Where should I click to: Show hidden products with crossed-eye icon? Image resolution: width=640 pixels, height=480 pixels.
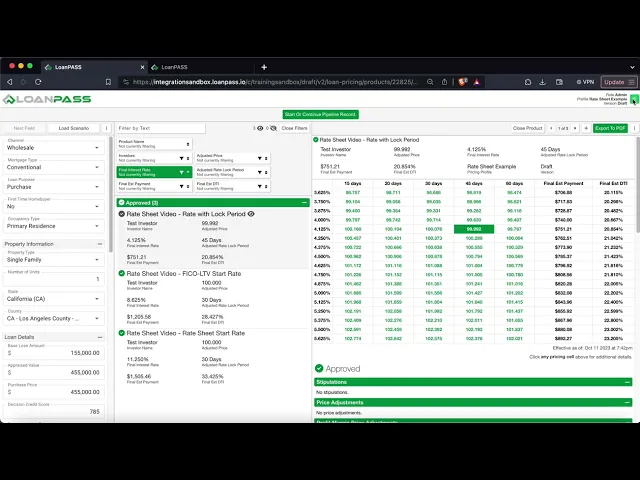coord(273,128)
